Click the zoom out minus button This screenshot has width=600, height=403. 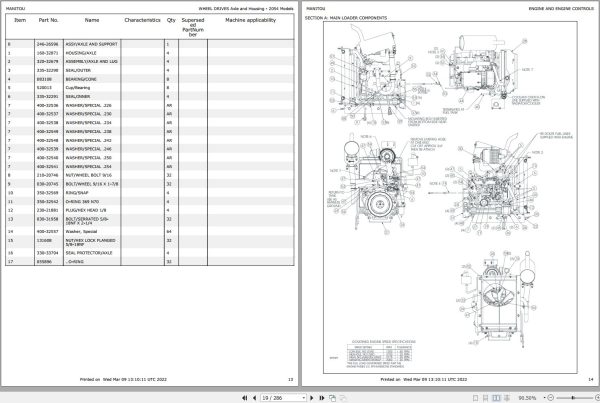(551, 398)
